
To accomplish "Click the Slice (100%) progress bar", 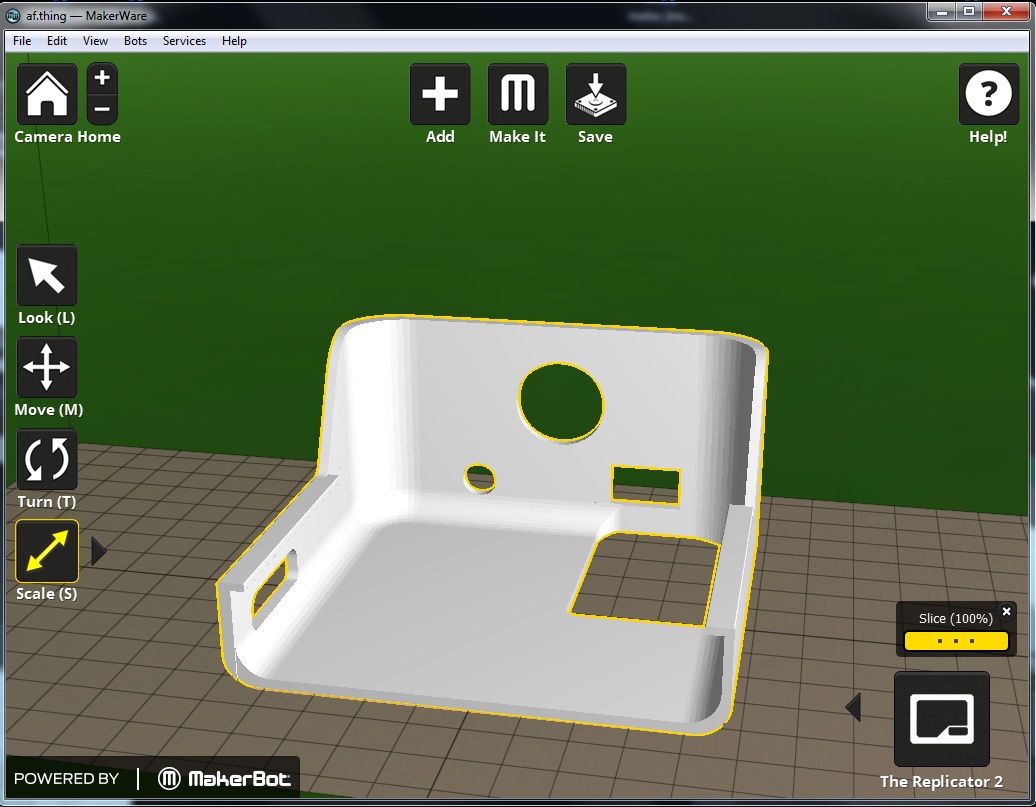I will click(956, 641).
